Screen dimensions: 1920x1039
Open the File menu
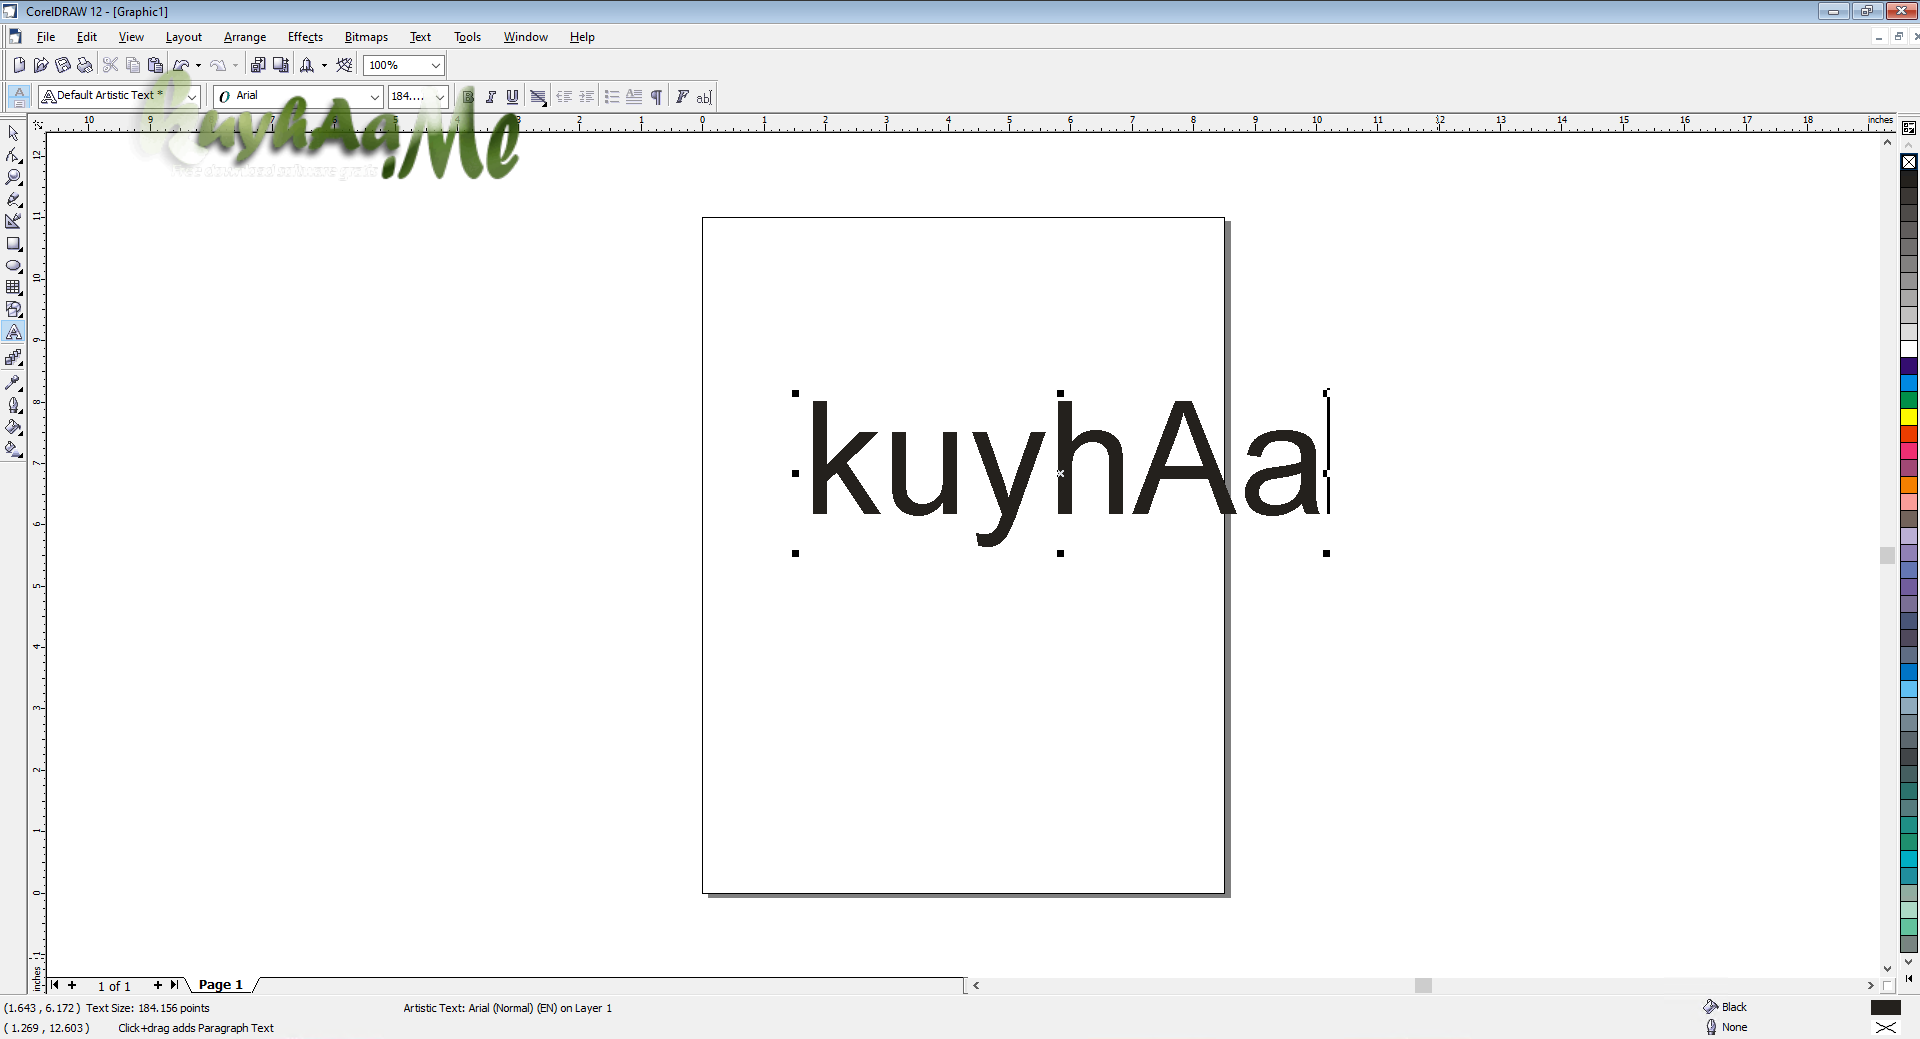click(45, 37)
